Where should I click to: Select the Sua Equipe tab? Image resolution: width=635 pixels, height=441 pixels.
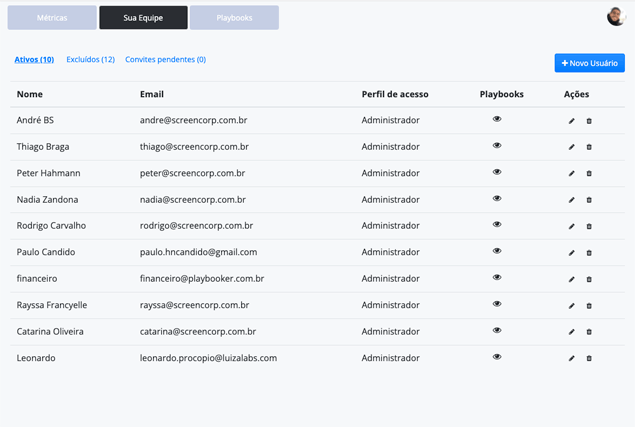(143, 17)
